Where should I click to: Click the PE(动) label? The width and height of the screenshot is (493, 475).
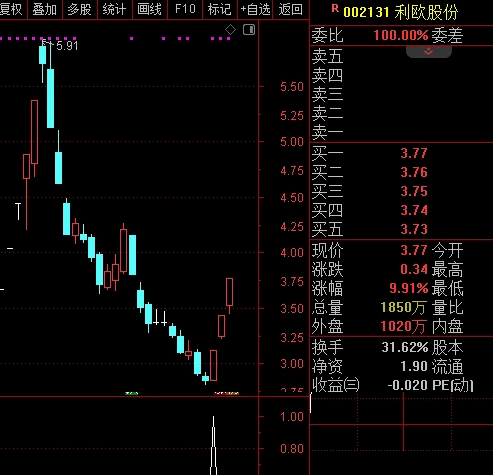pyautogui.click(x=453, y=386)
